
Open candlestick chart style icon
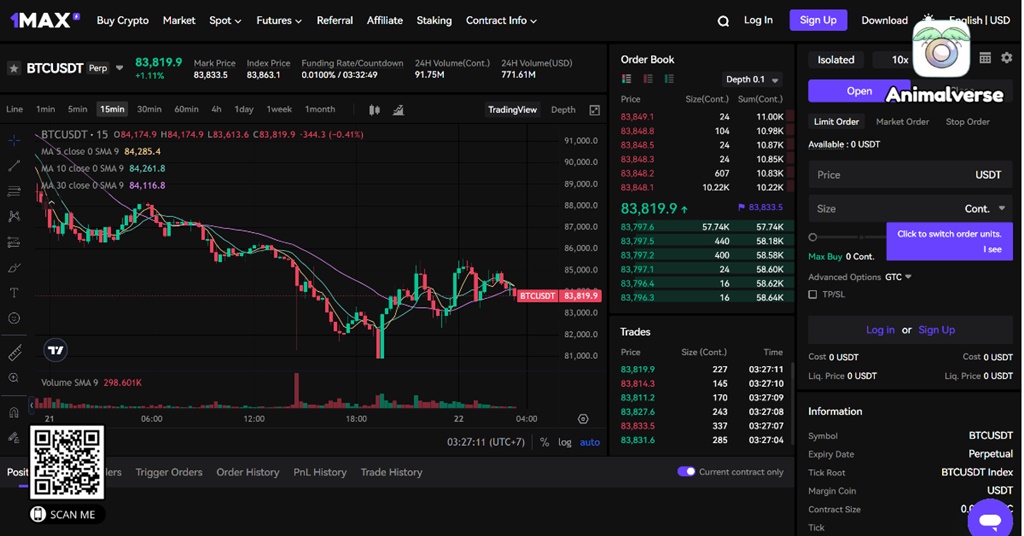click(374, 110)
